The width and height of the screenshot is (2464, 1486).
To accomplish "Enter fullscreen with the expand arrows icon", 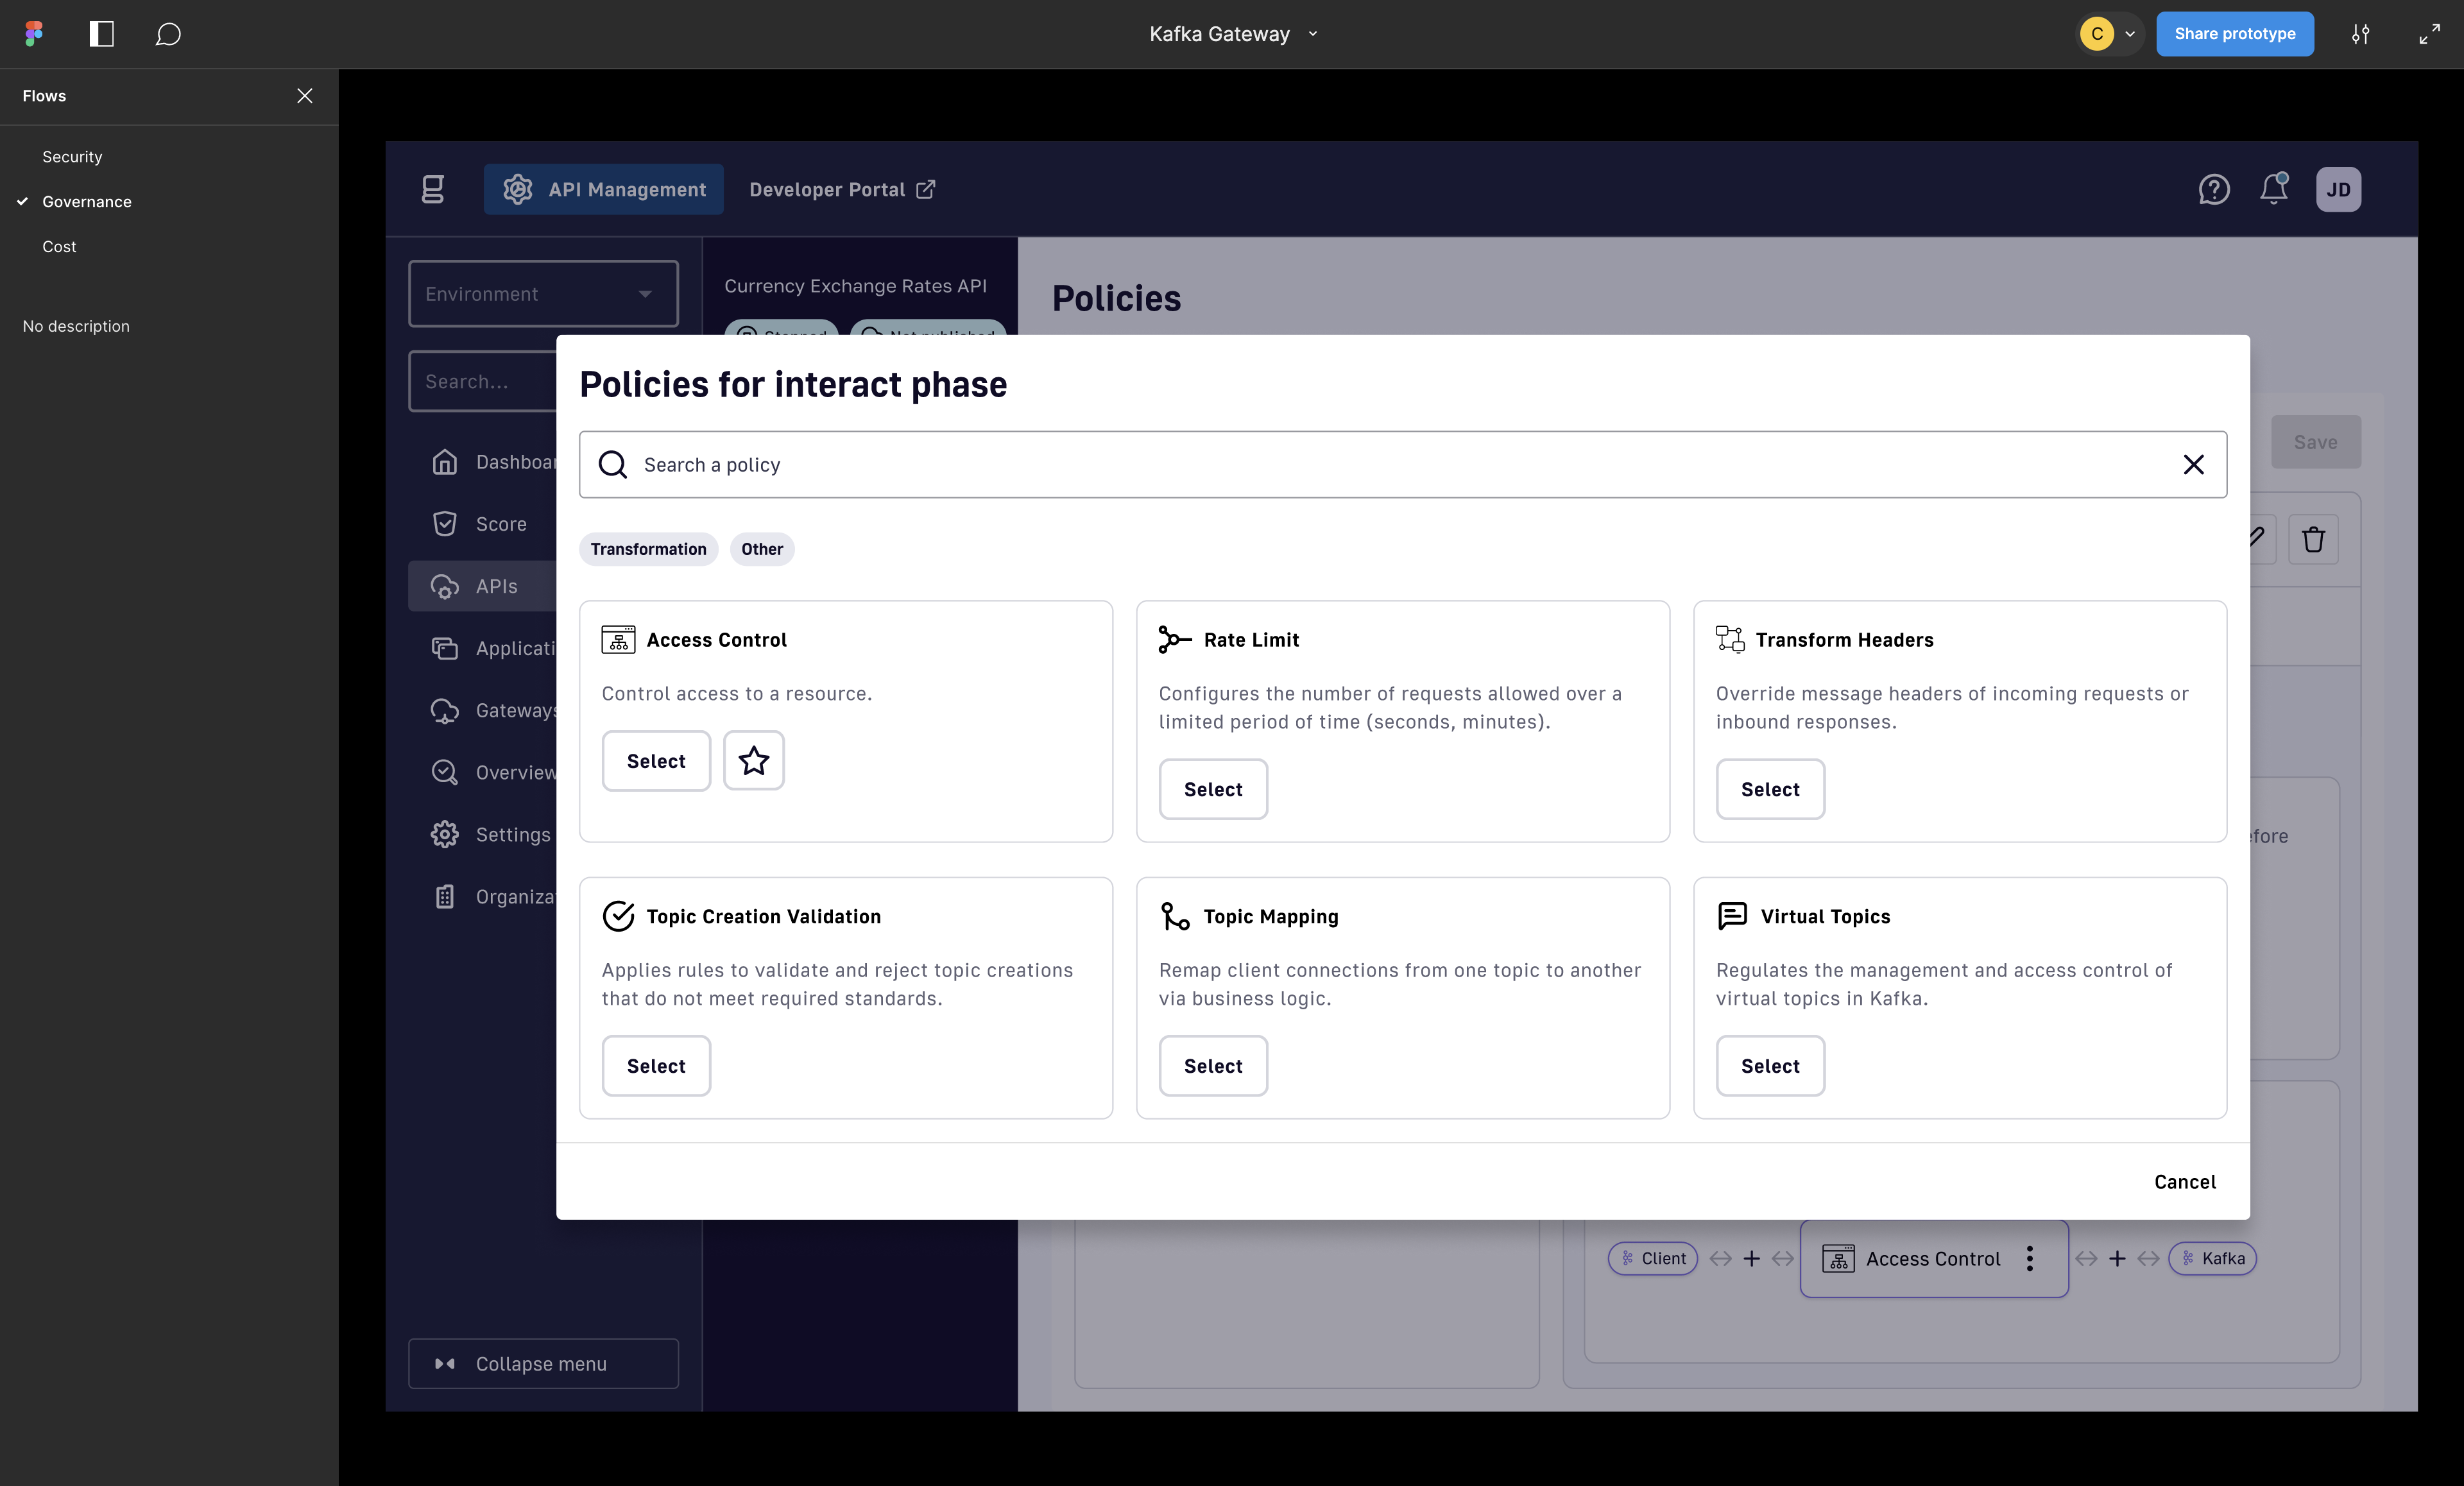I will point(2429,34).
